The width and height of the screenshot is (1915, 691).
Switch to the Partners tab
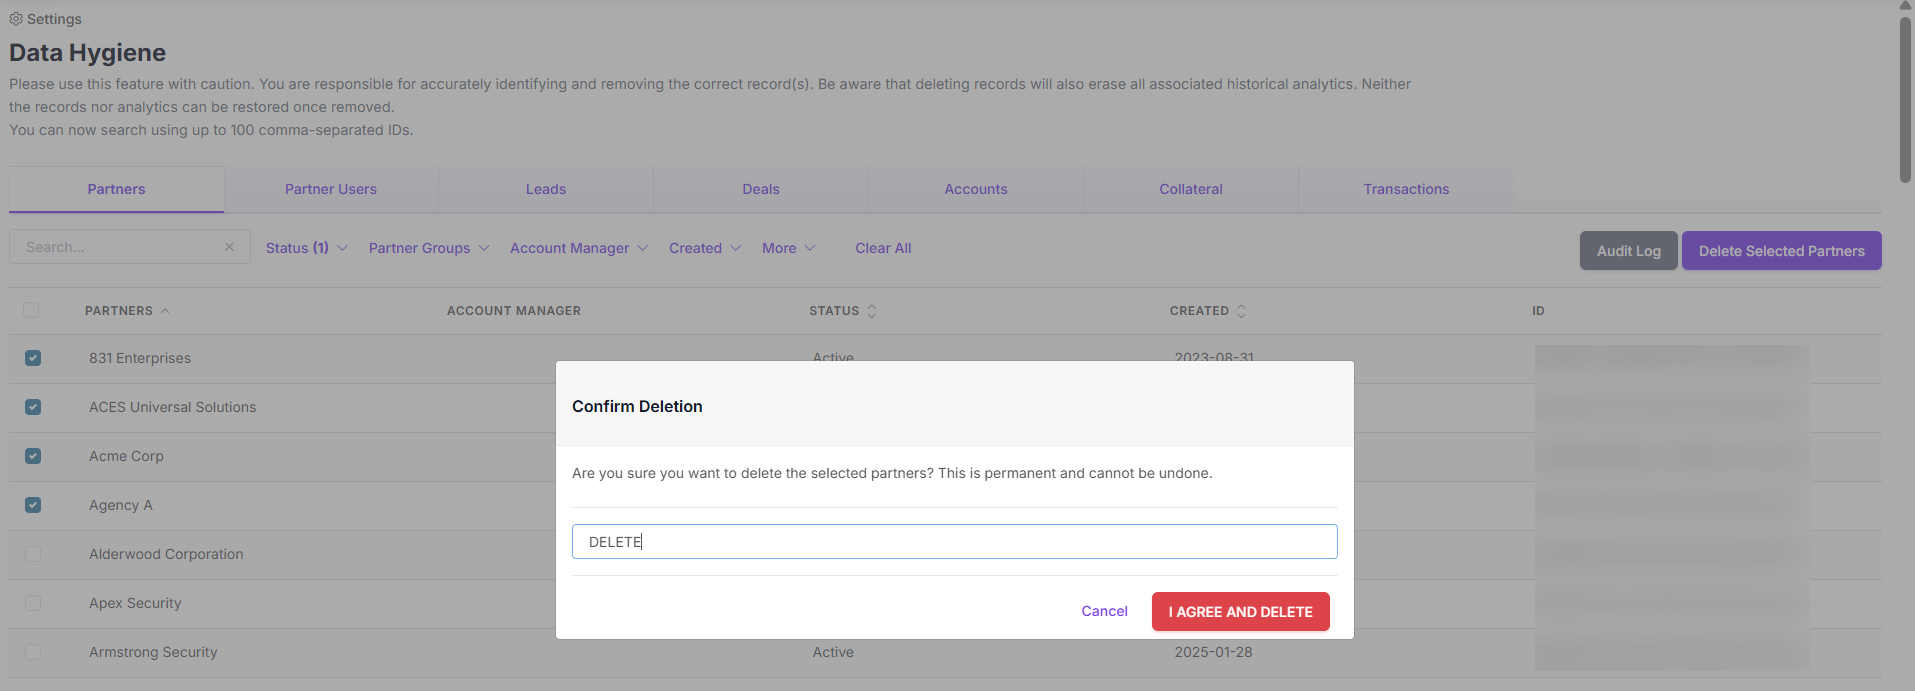click(x=116, y=189)
